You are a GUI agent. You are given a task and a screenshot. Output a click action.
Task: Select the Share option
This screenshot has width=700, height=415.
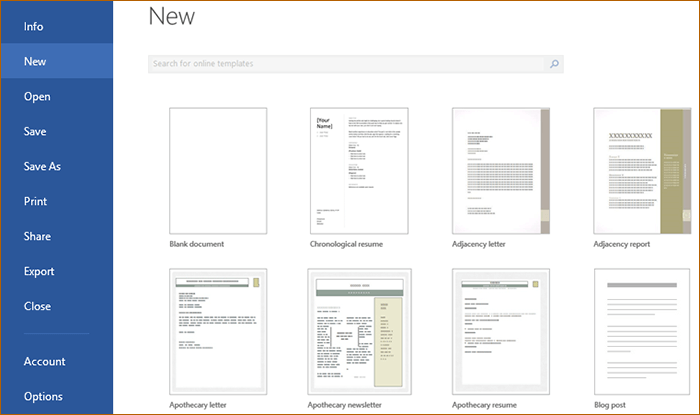pos(38,236)
